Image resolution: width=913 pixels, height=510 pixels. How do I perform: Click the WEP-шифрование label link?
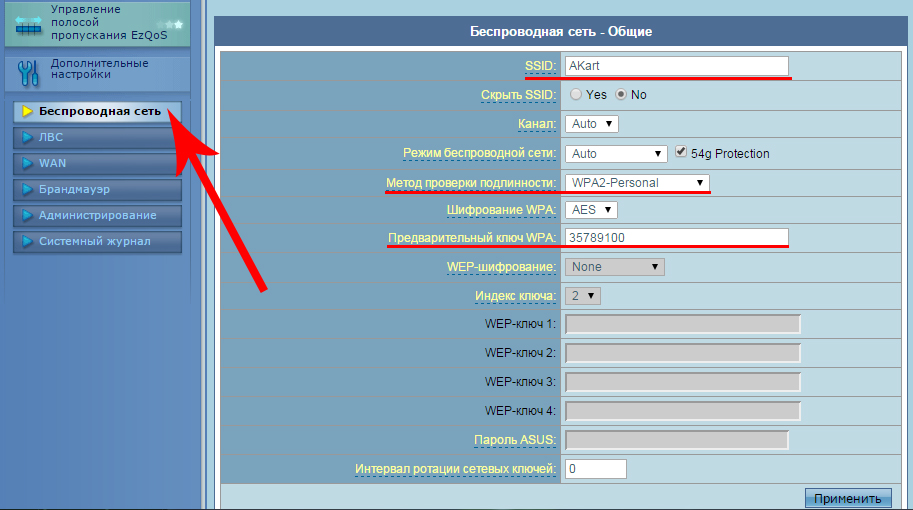coord(501,267)
